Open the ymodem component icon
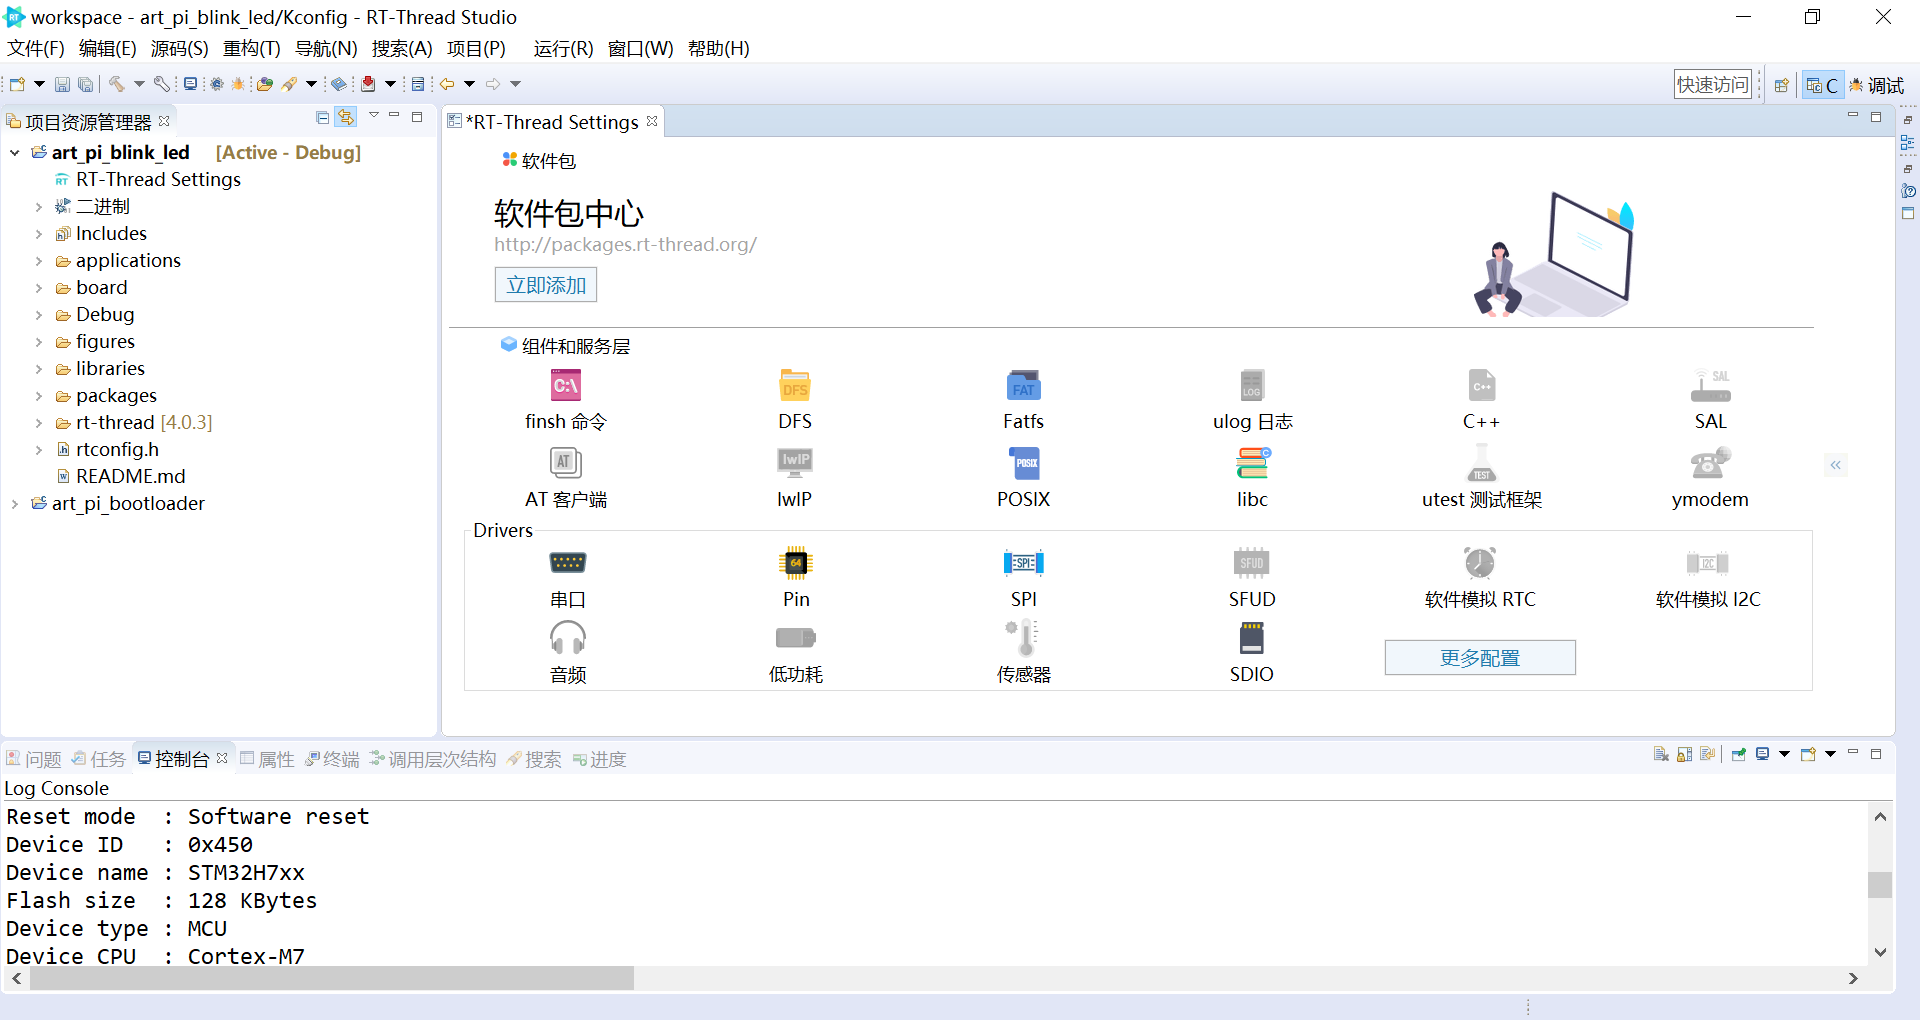This screenshot has width=1920, height=1020. click(1710, 463)
